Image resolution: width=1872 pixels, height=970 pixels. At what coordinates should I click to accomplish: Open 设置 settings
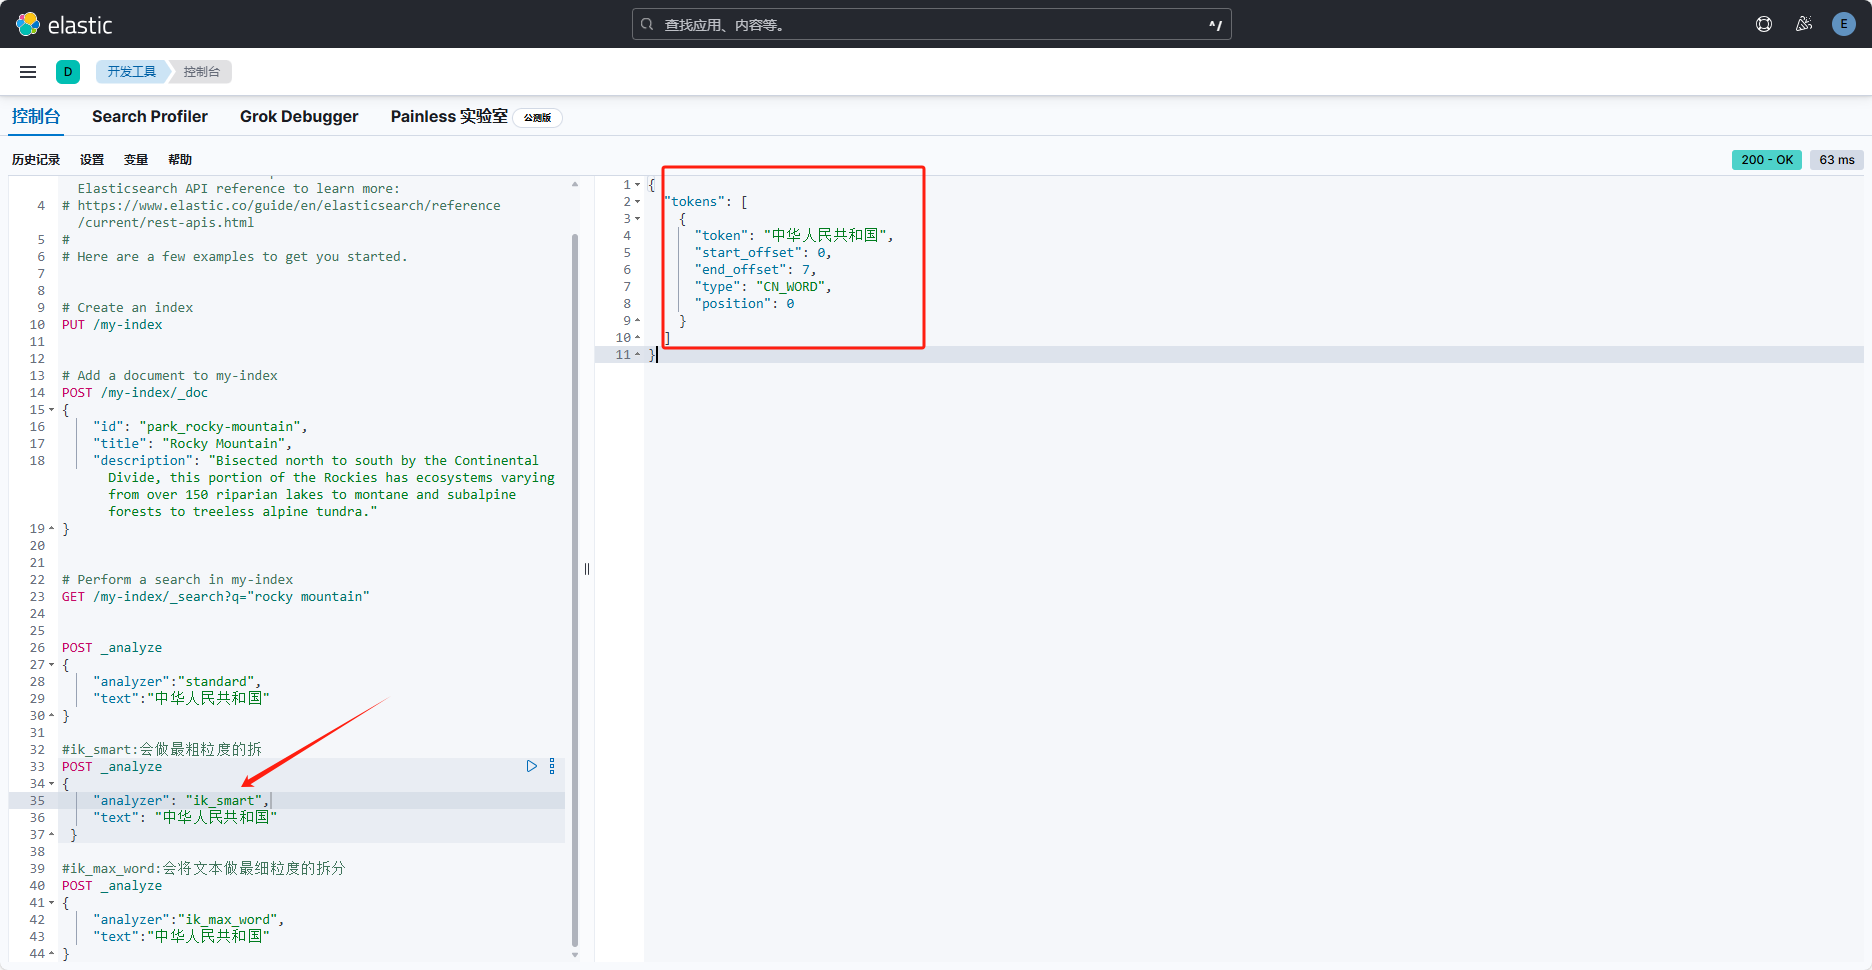tap(92, 160)
